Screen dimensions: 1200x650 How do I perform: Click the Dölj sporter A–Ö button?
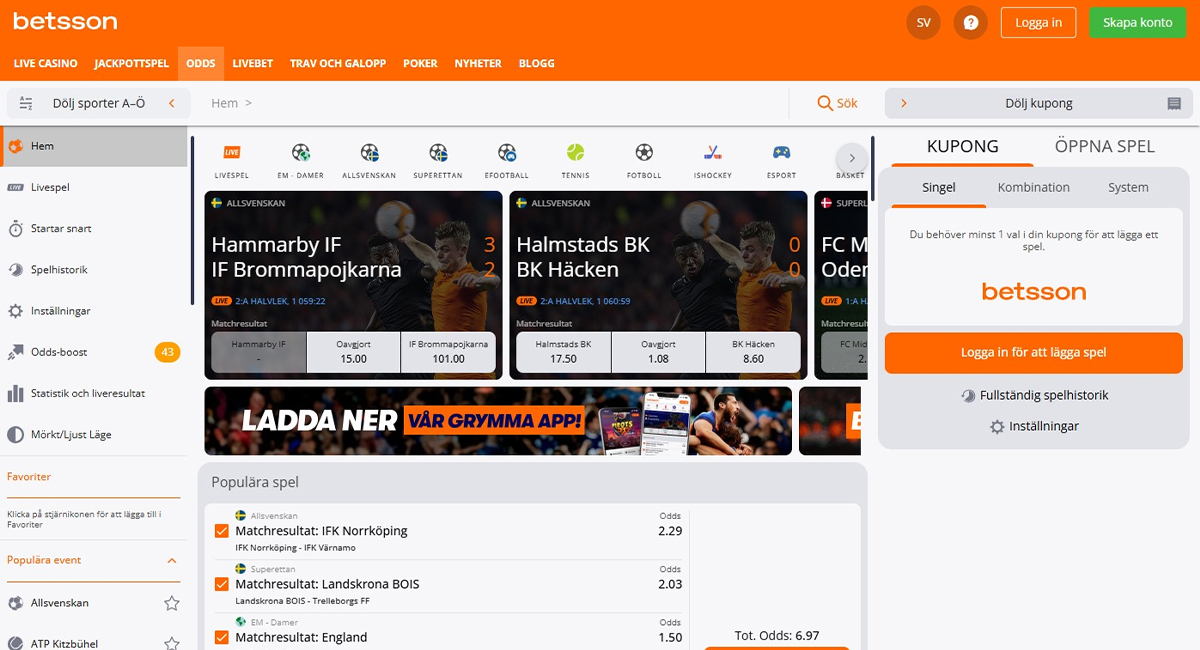(x=98, y=103)
